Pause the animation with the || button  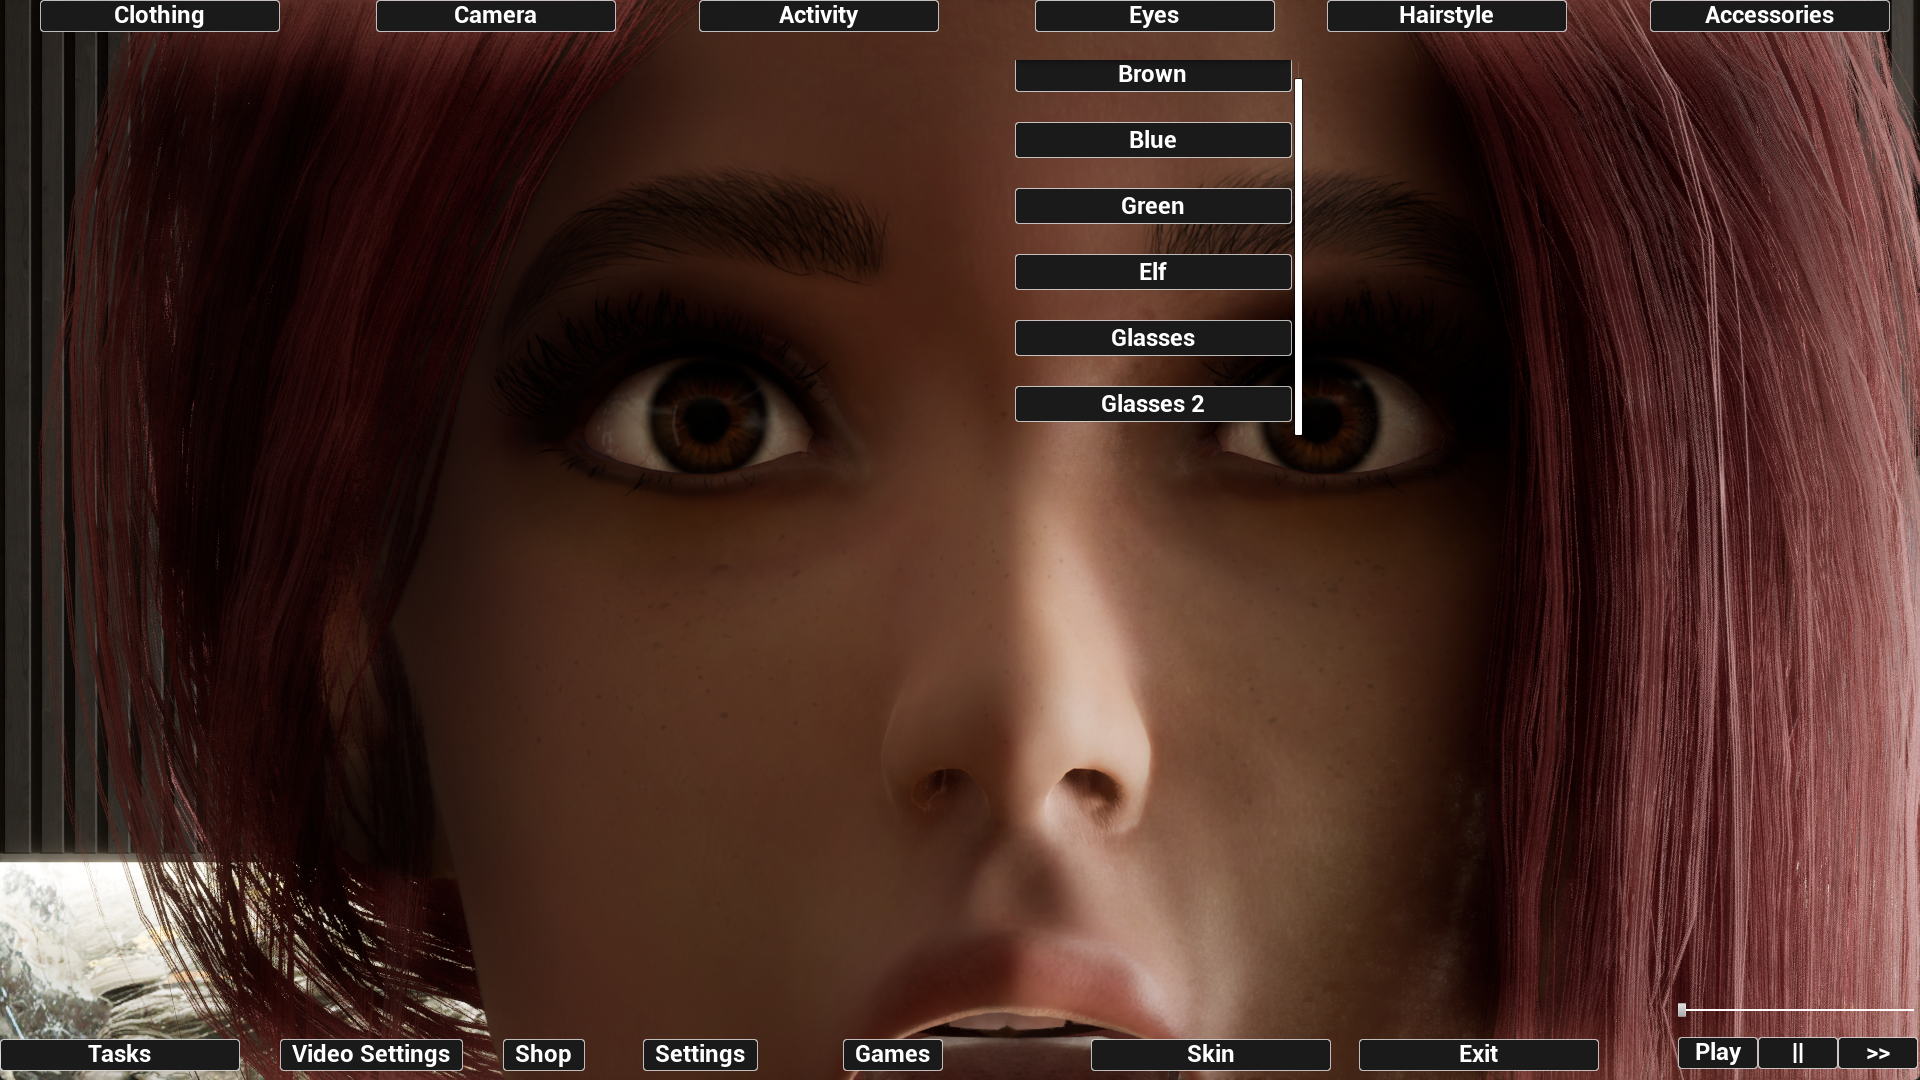[x=1797, y=1053]
